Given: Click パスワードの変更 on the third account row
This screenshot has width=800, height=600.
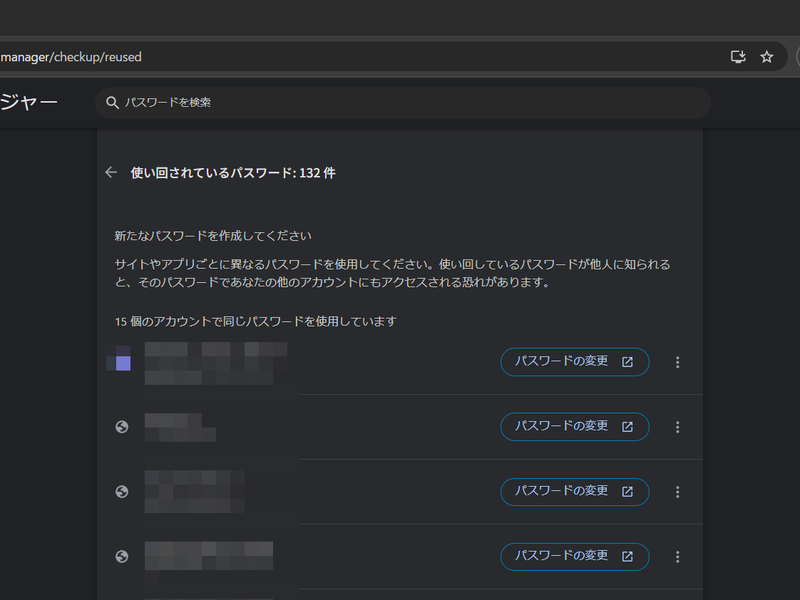Looking at the screenshot, I should coord(574,491).
